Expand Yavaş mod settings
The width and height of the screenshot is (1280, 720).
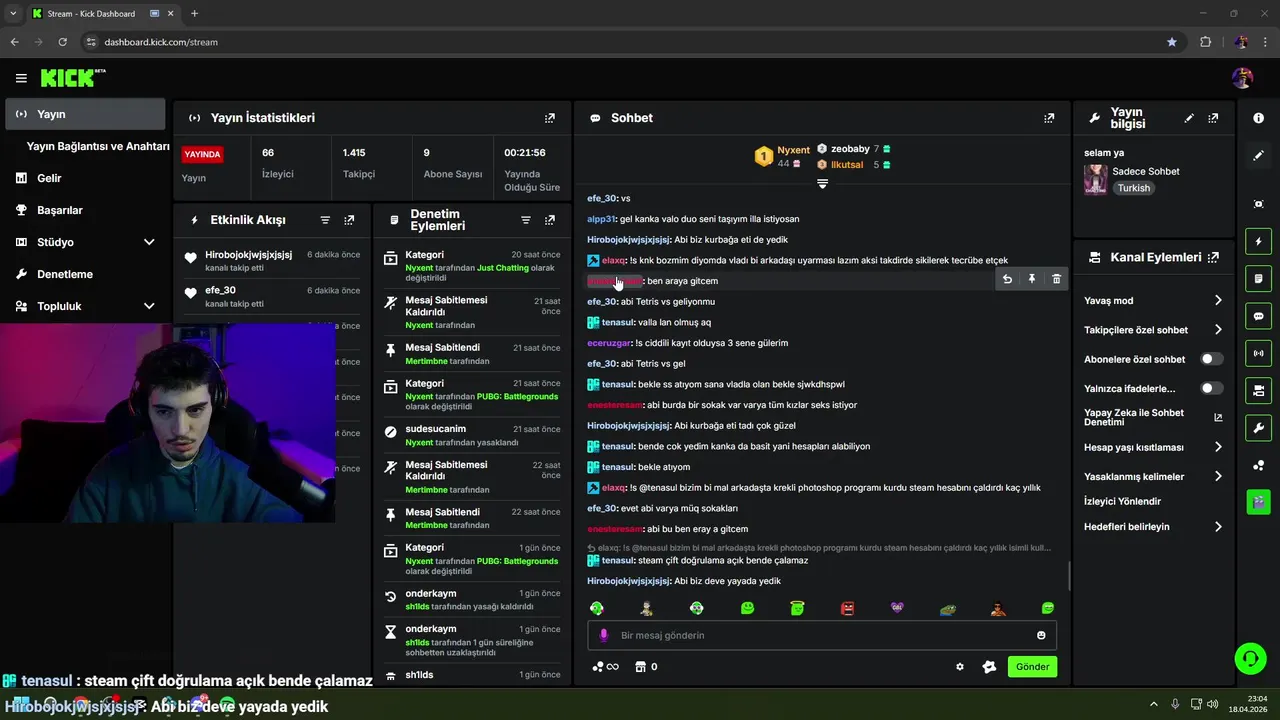pos(1218,301)
